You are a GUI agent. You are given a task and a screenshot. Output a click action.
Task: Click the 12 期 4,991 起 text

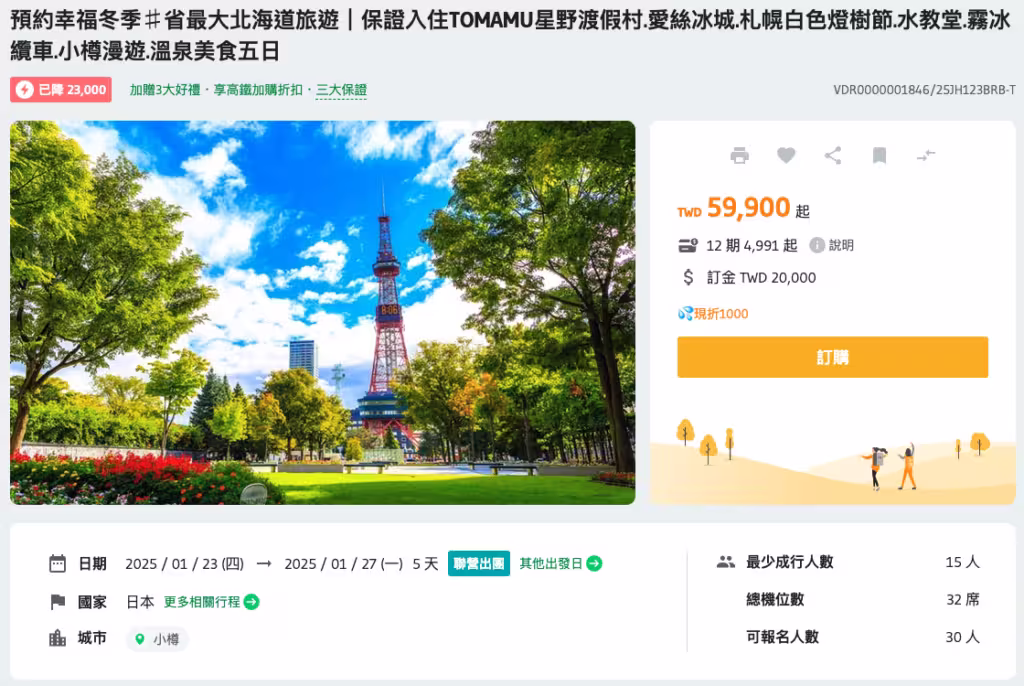point(752,246)
